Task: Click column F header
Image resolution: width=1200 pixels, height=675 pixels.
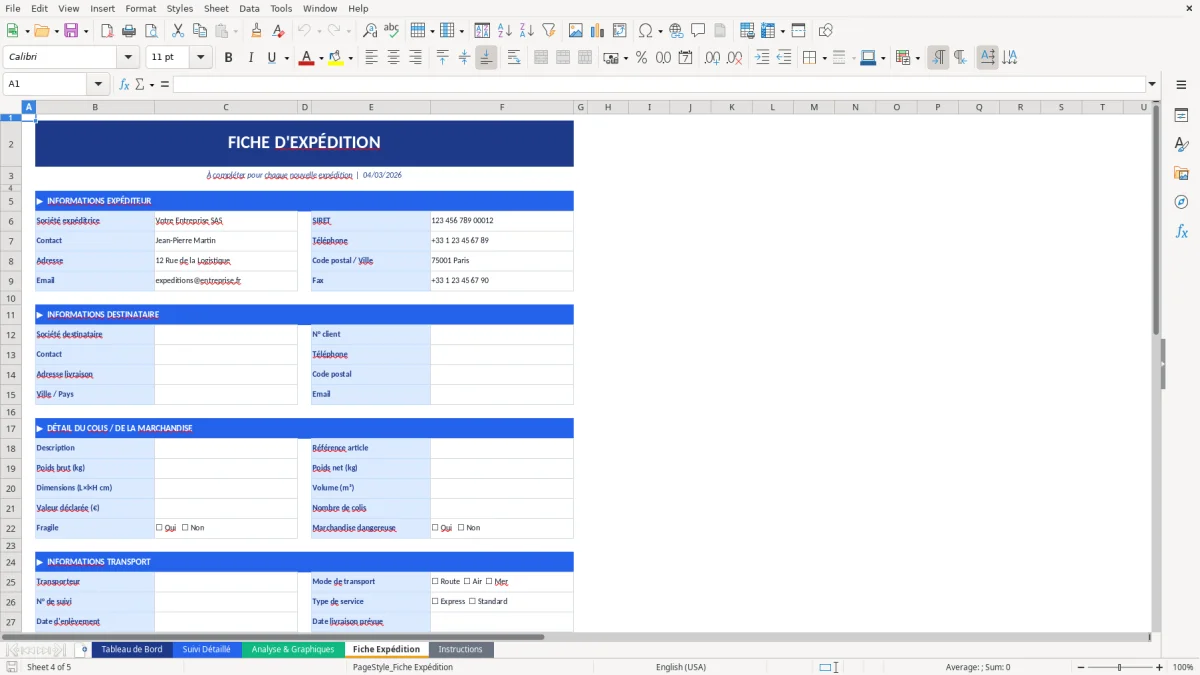Action: click(502, 107)
